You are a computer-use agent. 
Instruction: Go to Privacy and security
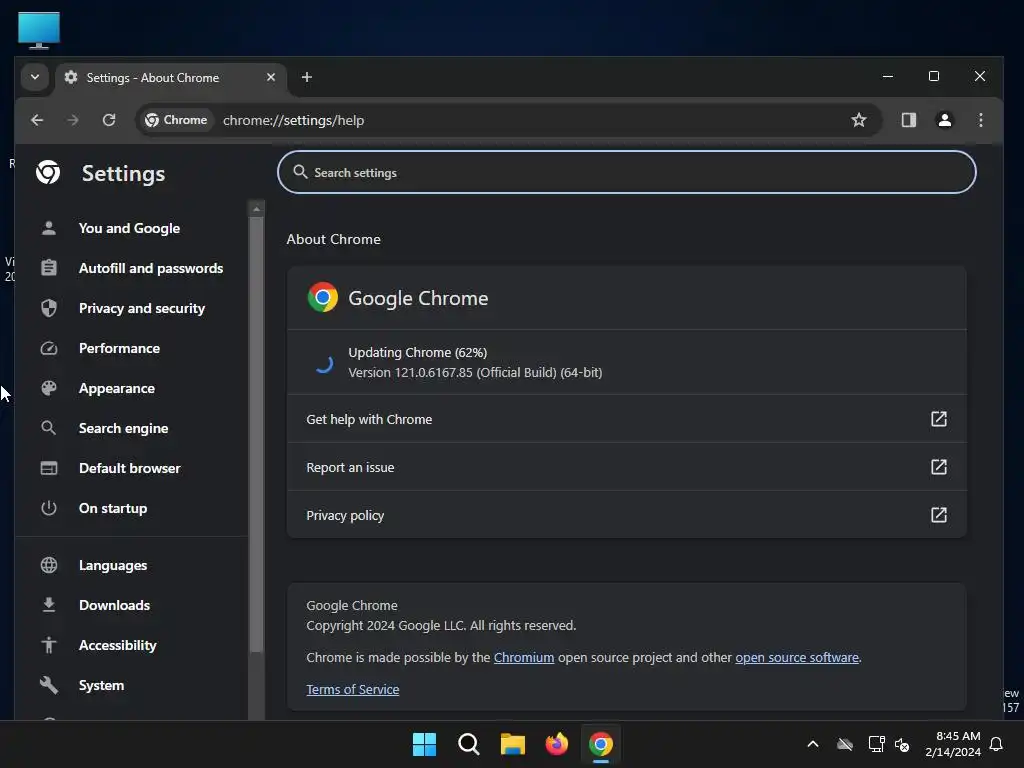142,308
